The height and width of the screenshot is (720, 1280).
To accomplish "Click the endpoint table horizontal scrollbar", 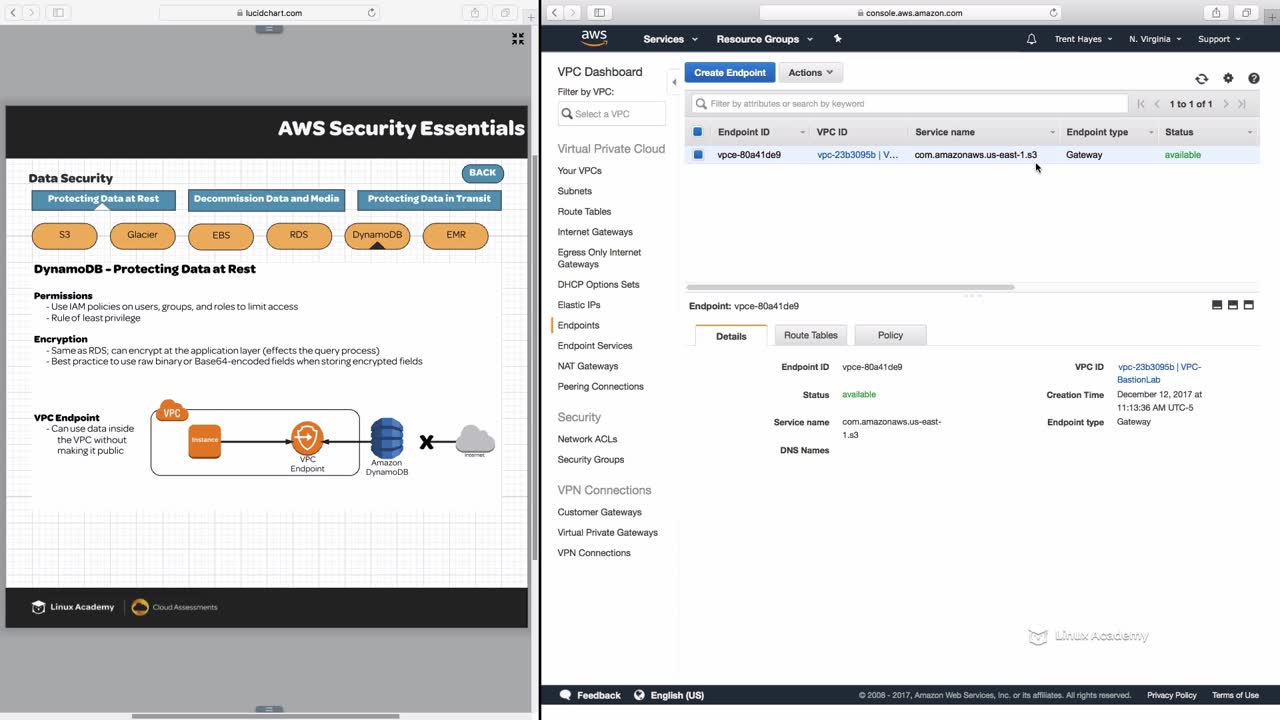I will pyautogui.click(x=850, y=287).
